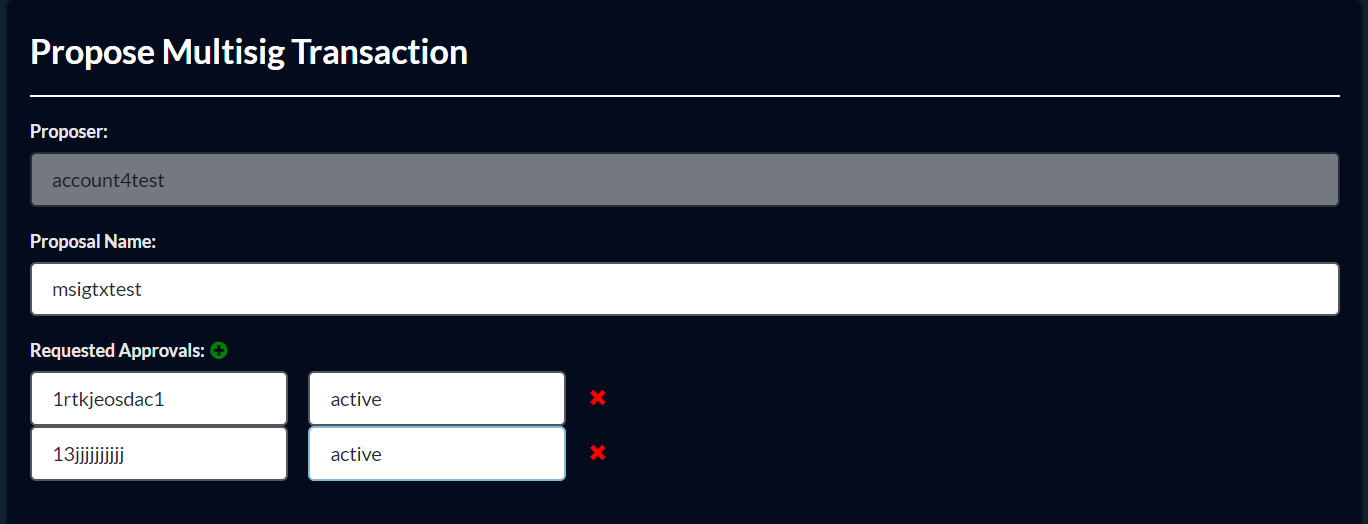Click the account4test text in grey box
Screen dimensions: 1368x524
click(x=108, y=181)
